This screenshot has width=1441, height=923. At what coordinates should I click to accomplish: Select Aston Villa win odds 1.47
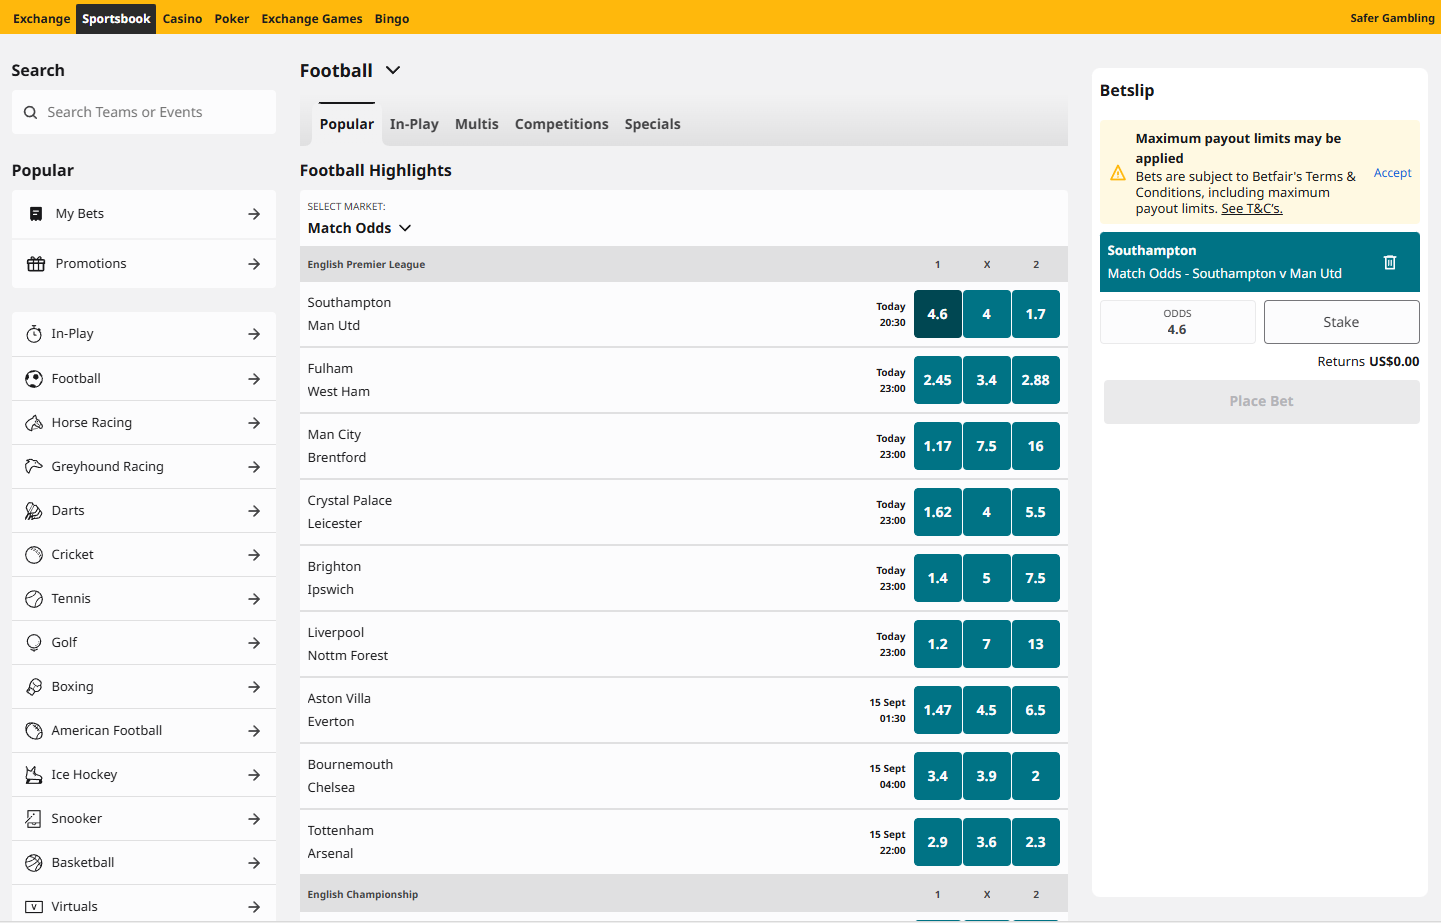pos(938,710)
